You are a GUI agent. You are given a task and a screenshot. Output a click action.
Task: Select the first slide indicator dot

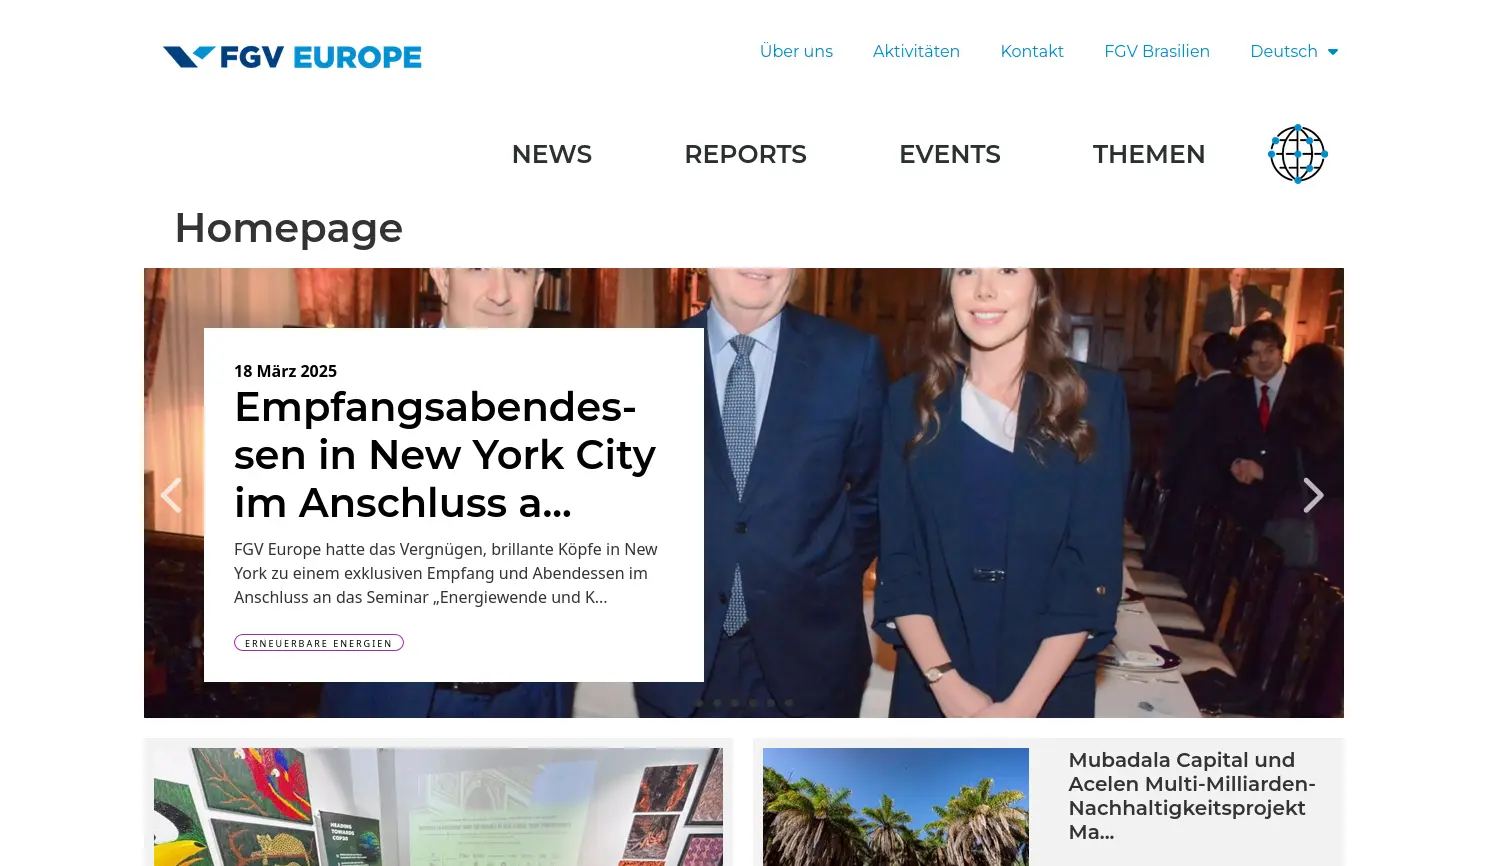click(x=699, y=702)
